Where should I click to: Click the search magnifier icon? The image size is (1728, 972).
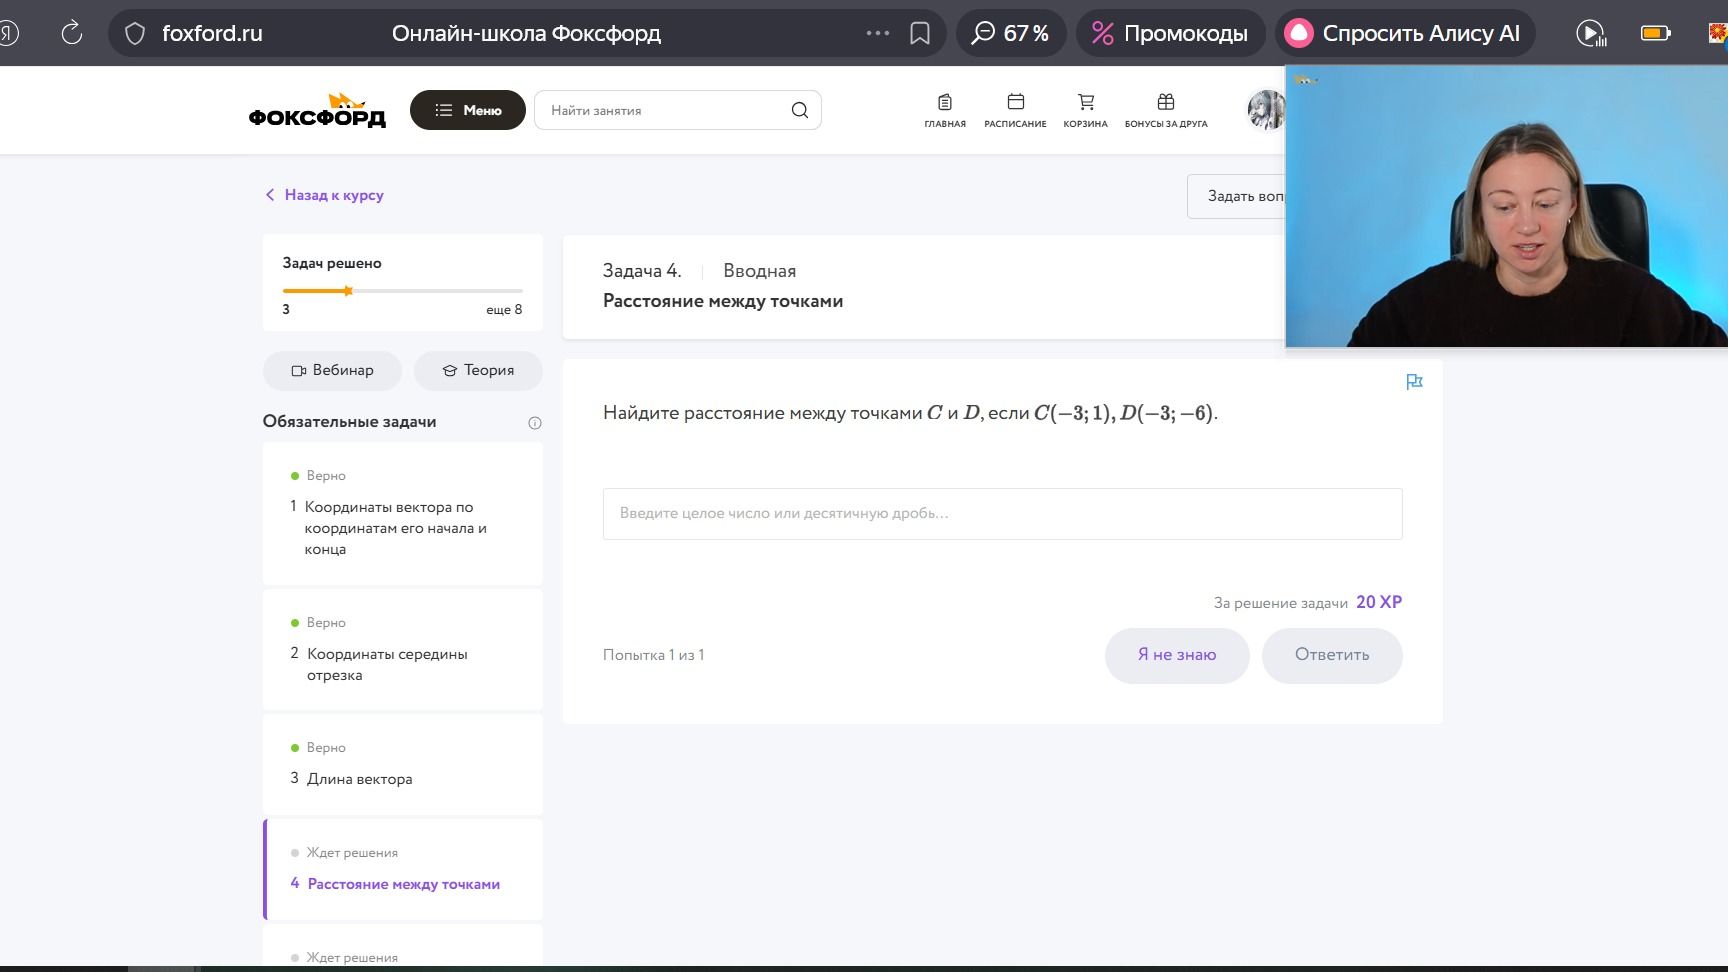point(800,110)
